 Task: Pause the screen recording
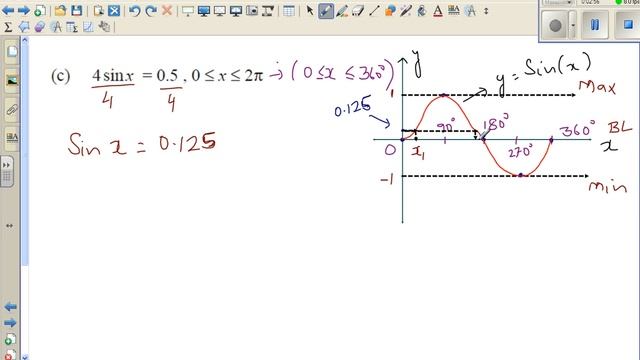(595, 25)
